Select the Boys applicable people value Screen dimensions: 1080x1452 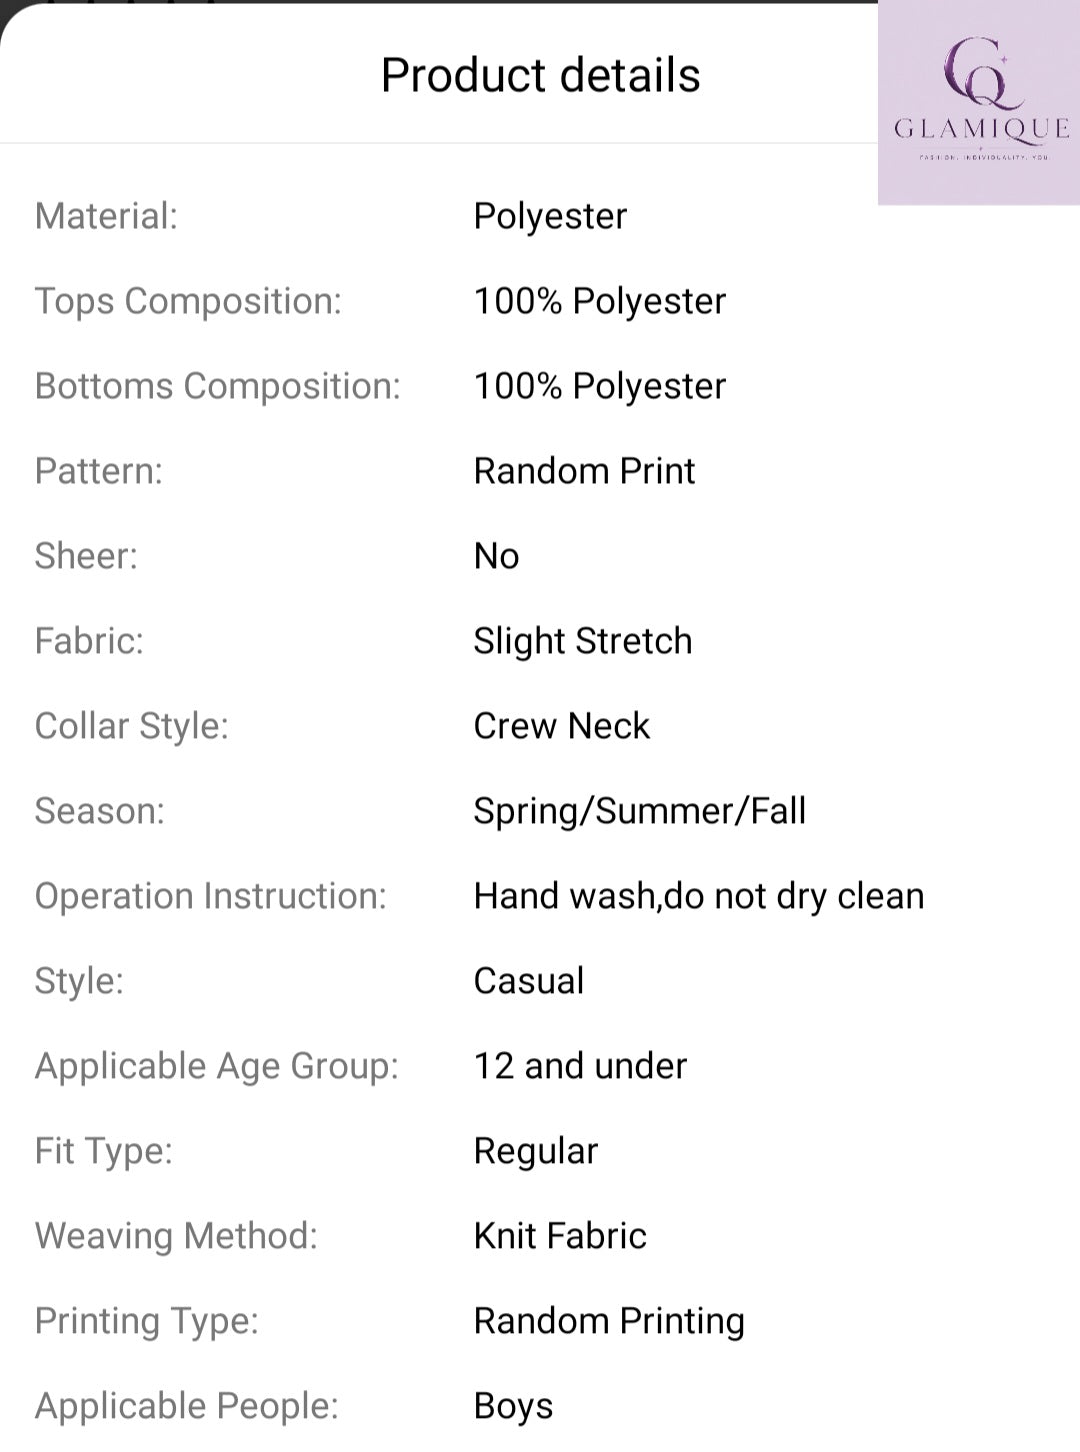point(513,1407)
